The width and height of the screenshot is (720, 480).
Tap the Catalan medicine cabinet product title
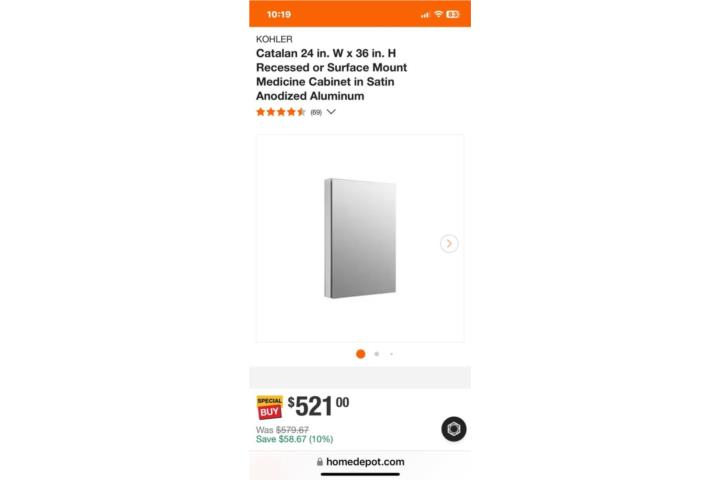[x=332, y=74]
